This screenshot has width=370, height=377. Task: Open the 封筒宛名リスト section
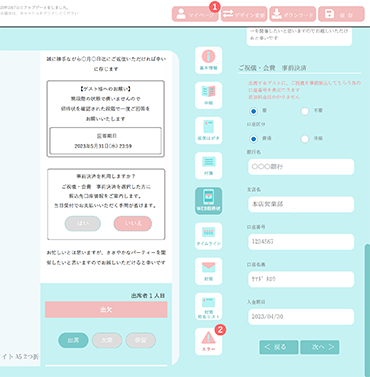click(209, 306)
